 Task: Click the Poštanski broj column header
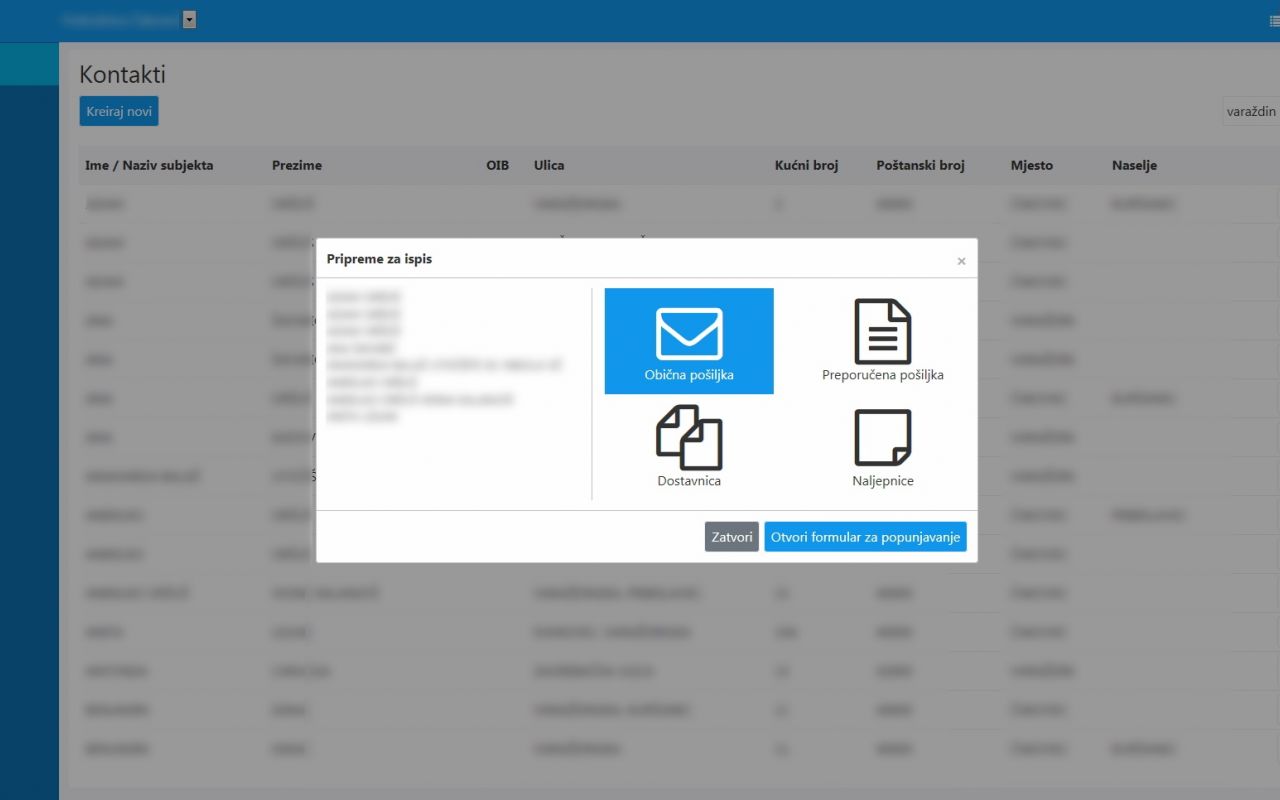coord(920,165)
